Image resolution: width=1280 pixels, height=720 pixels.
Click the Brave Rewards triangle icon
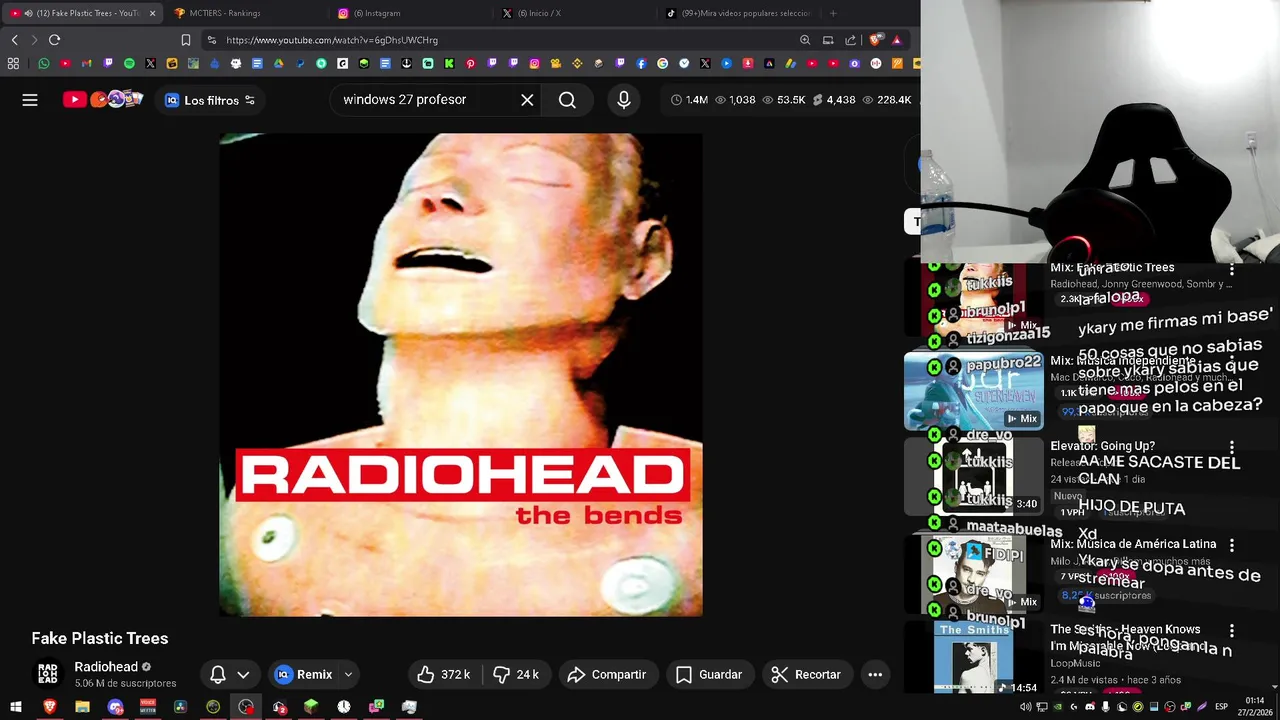pos(896,40)
